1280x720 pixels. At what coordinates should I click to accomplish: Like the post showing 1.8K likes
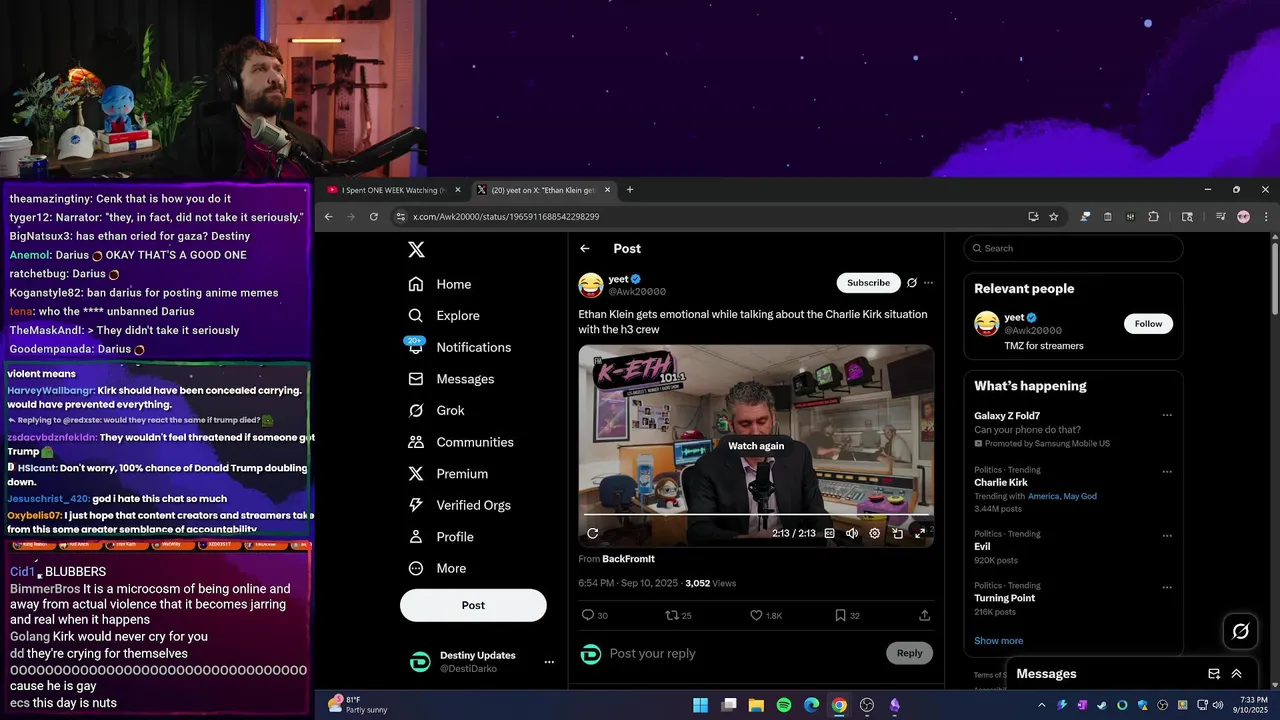point(766,616)
